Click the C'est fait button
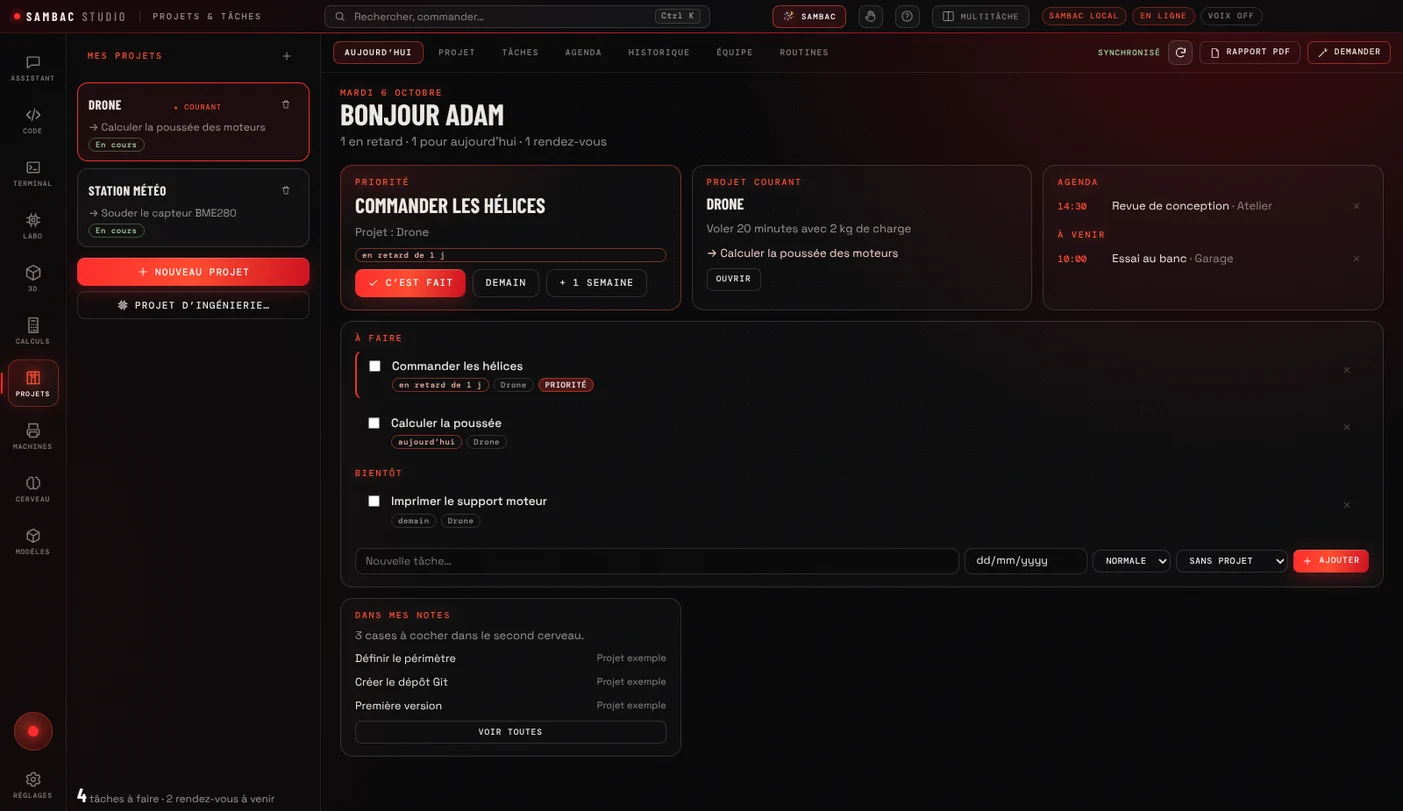 [x=410, y=283]
